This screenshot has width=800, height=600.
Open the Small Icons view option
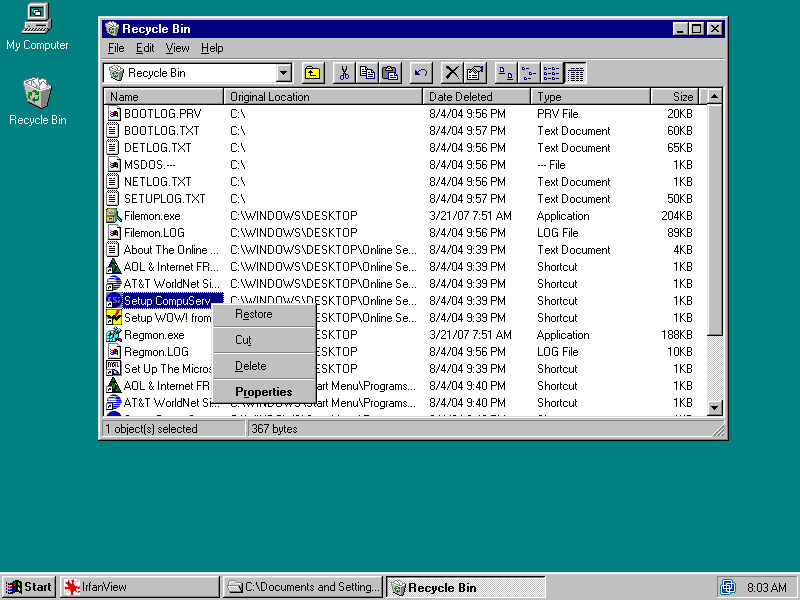coord(527,72)
